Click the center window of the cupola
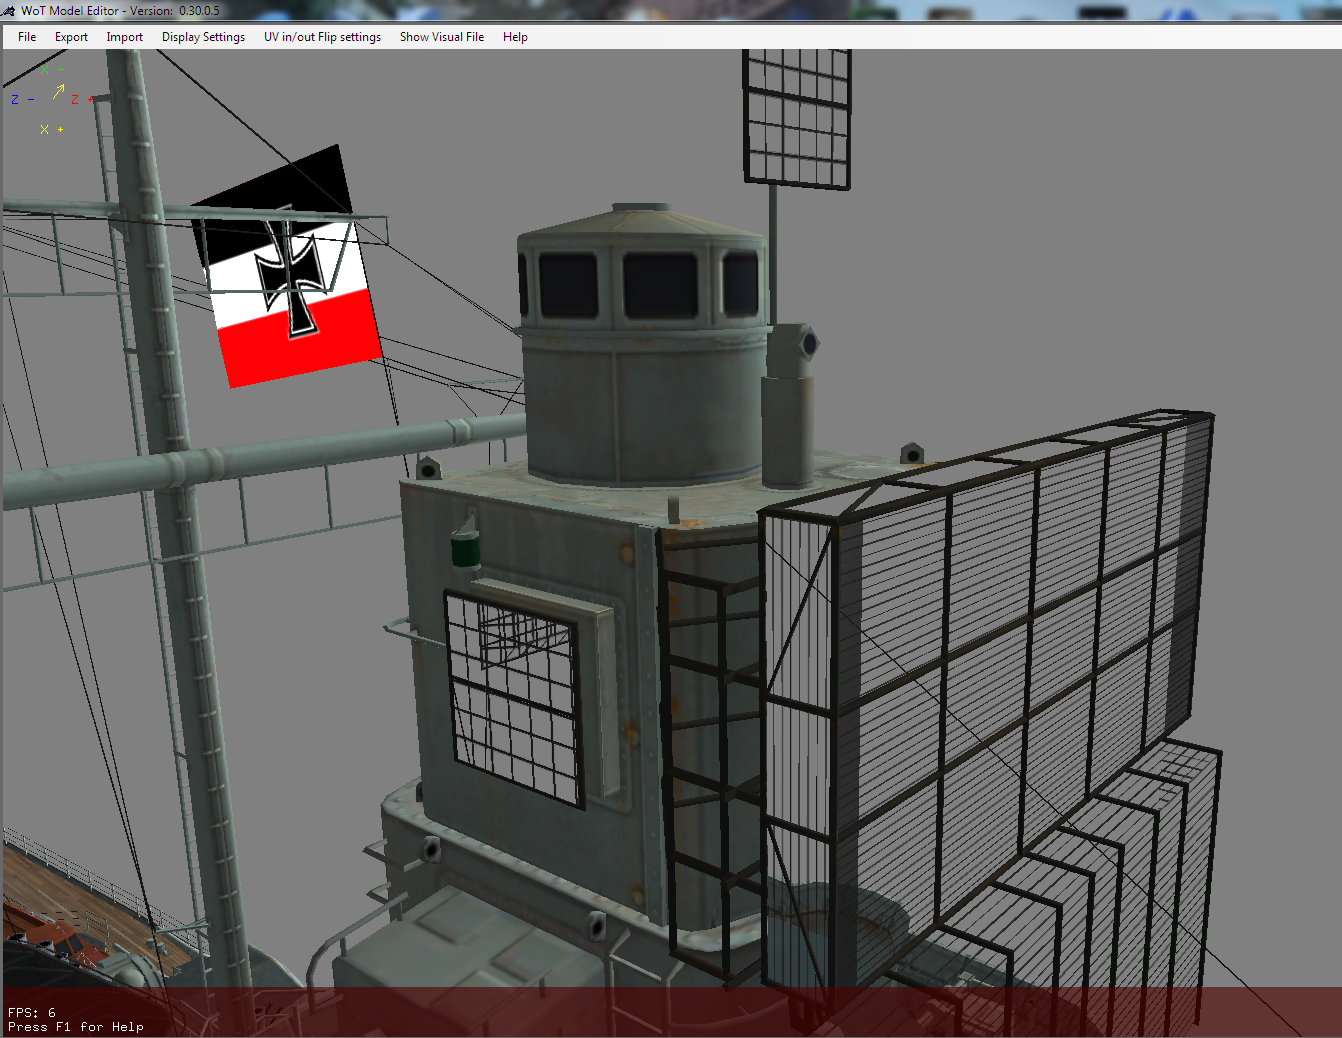Image resolution: width=1342 pixels, height=1038 pixels. (660, 284)
